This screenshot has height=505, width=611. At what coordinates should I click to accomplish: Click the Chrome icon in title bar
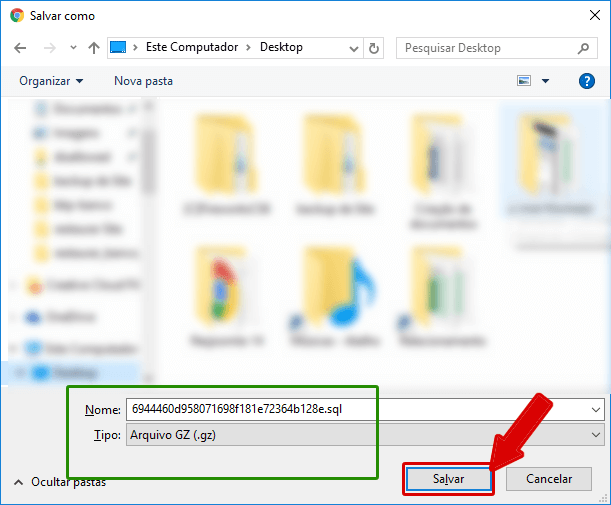[x=17, y=15]
